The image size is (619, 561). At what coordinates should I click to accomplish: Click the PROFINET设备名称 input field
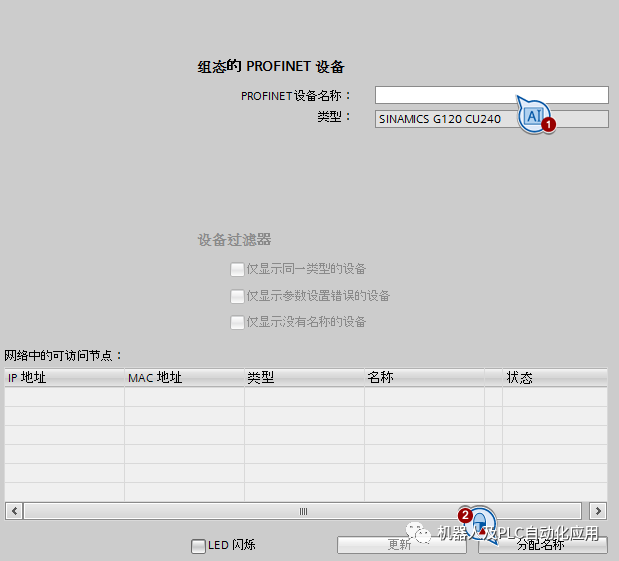pyautogui.click(x=491, y=95)
